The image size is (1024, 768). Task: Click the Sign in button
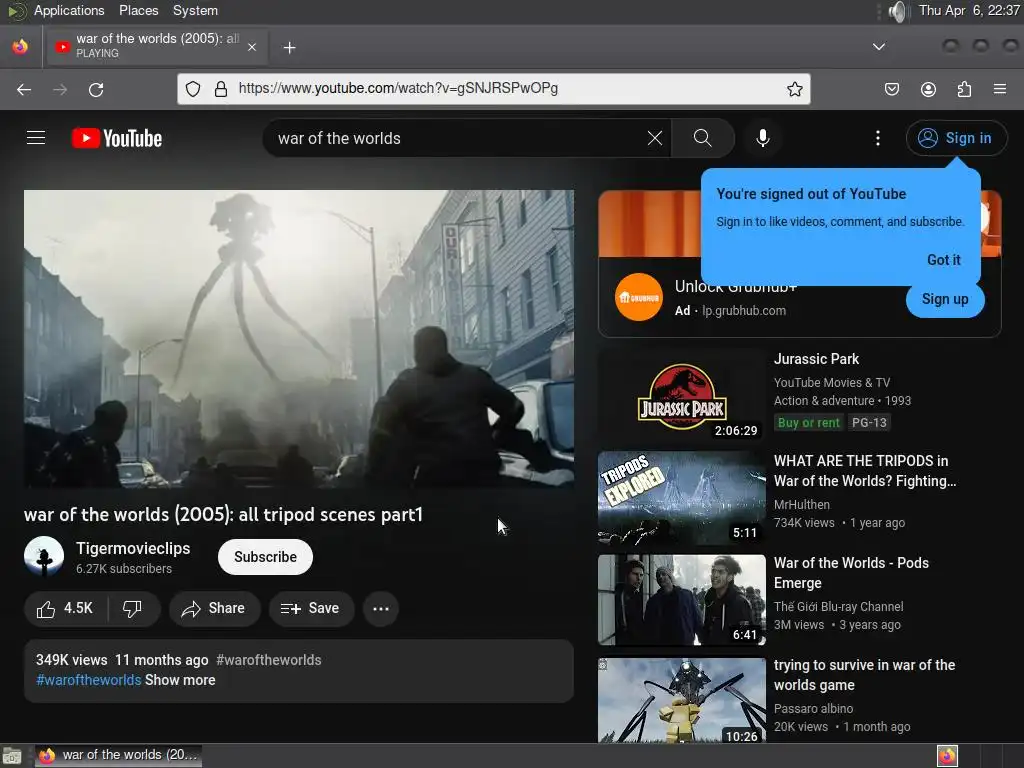955,138
